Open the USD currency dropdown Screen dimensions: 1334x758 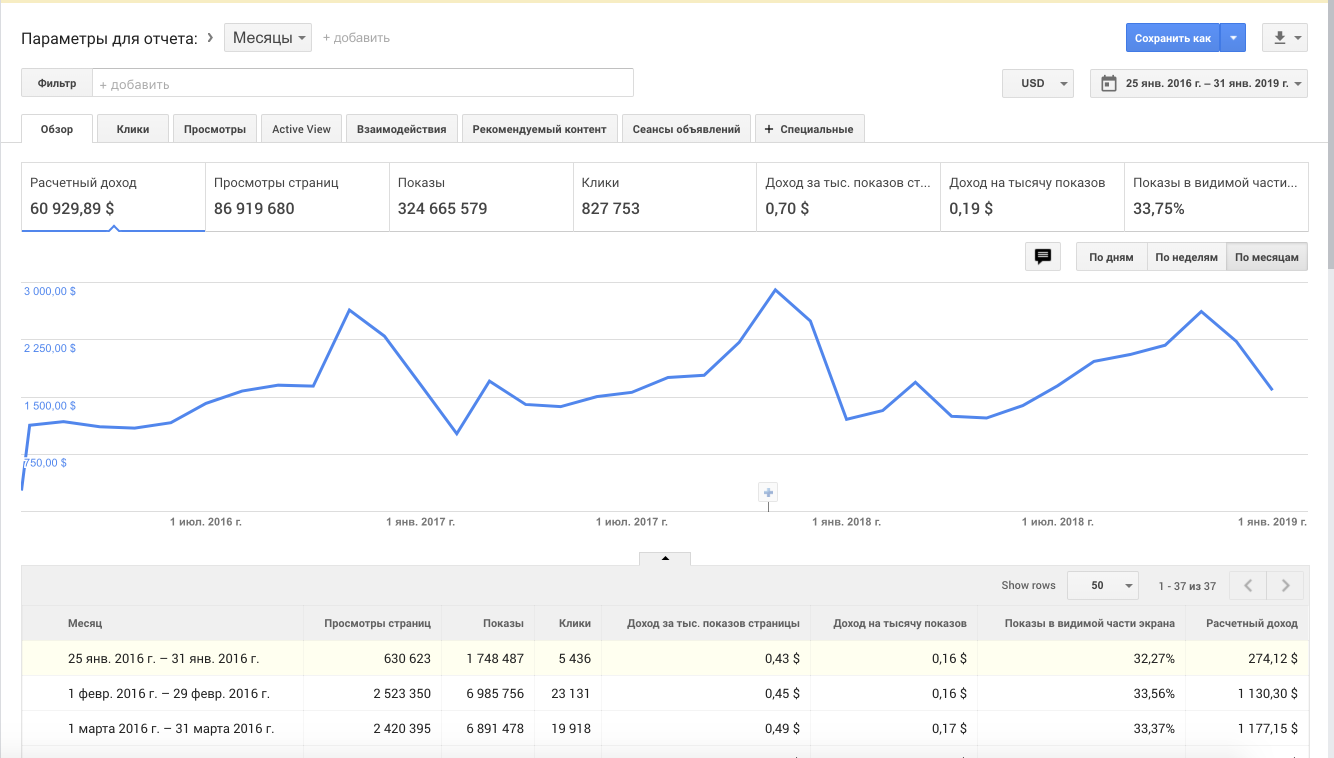click(1038, 84)
